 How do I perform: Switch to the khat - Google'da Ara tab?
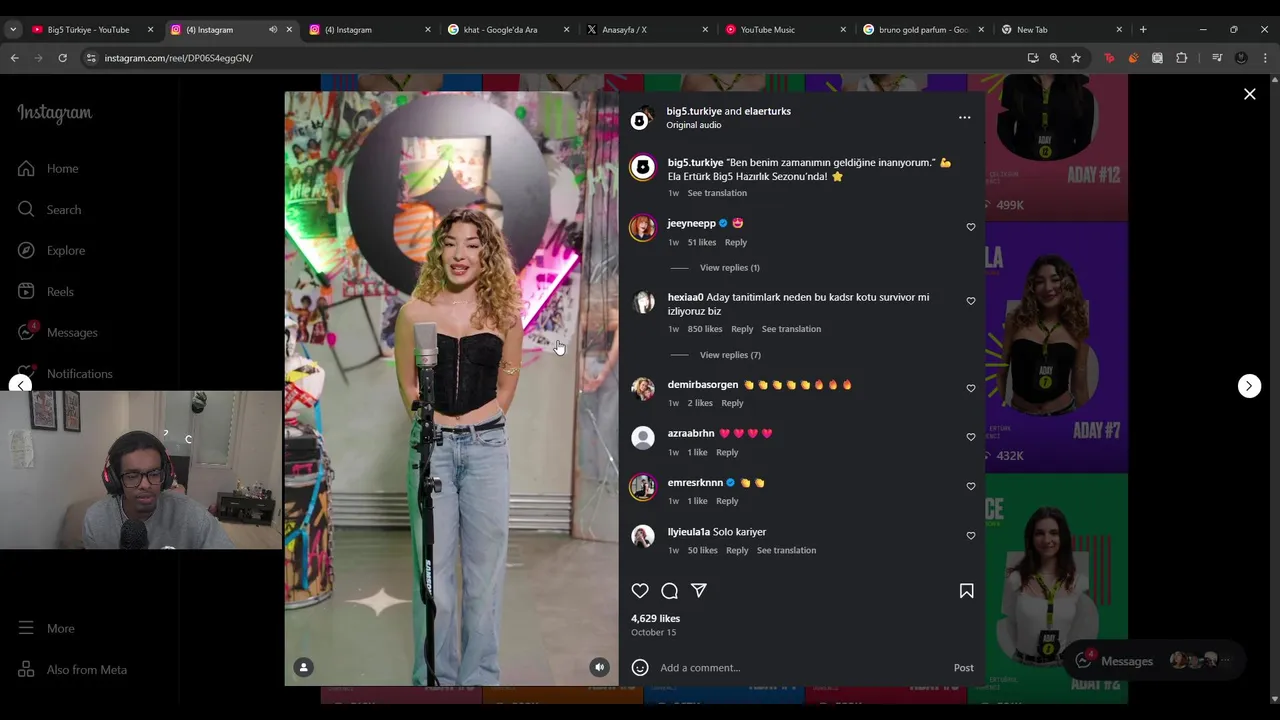pos(500,29)
